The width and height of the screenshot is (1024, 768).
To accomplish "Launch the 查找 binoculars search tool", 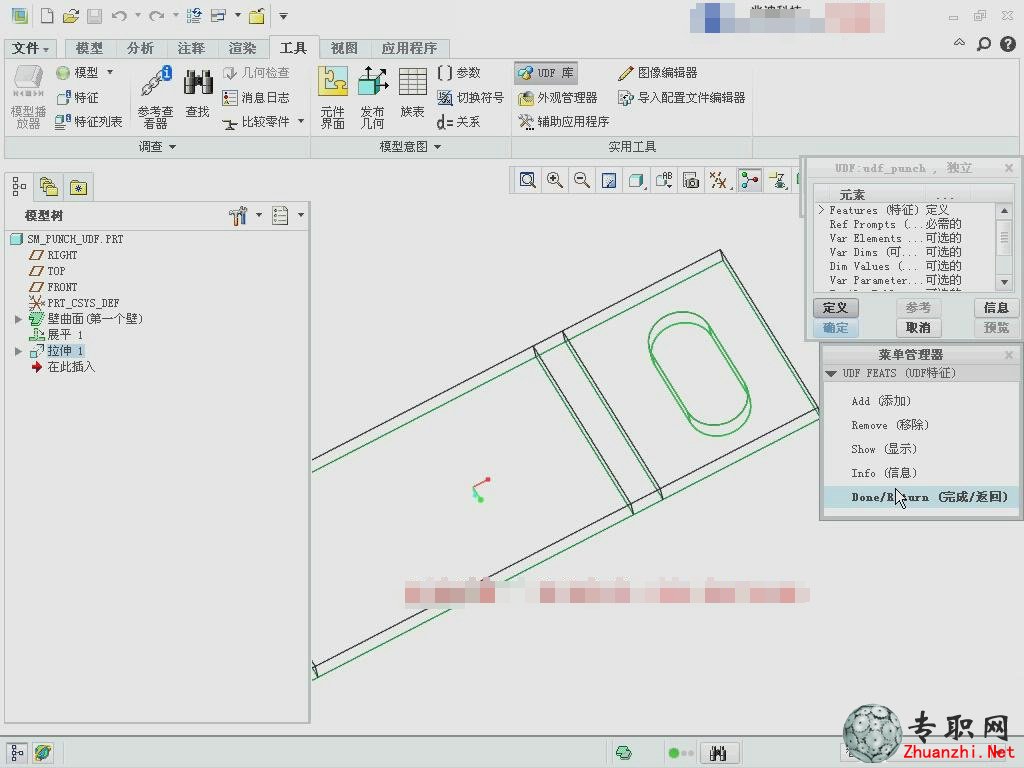I will pos(197,93).
